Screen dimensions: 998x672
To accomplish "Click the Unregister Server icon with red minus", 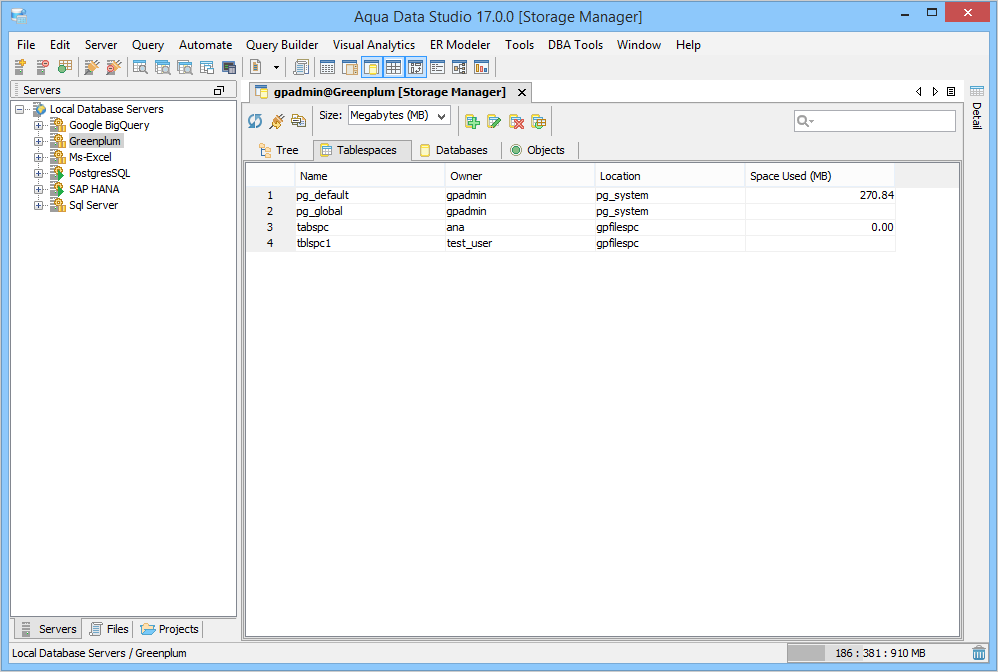I will point(42,66).
